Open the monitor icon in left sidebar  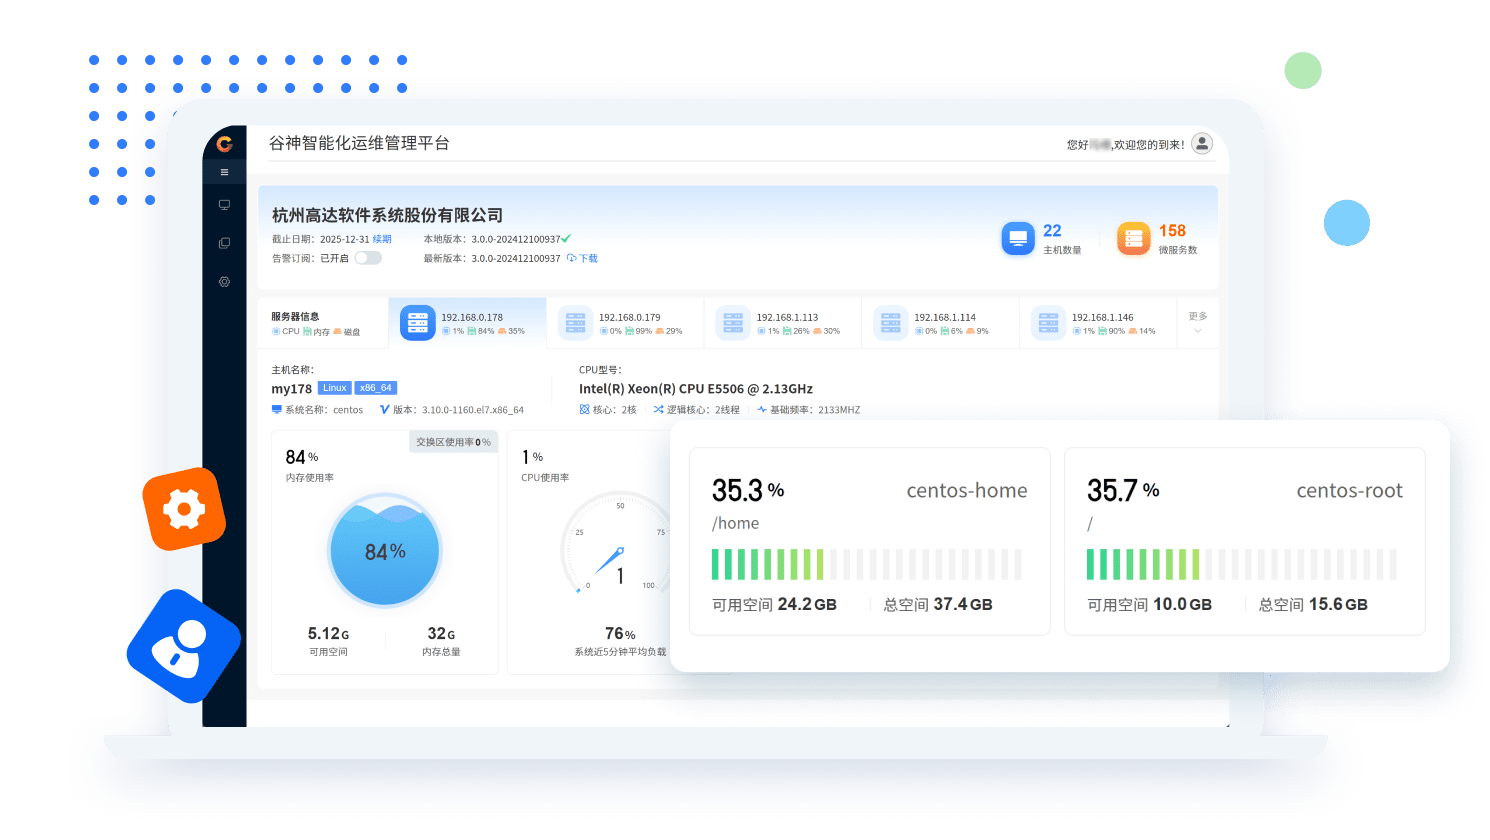point(224,205)
